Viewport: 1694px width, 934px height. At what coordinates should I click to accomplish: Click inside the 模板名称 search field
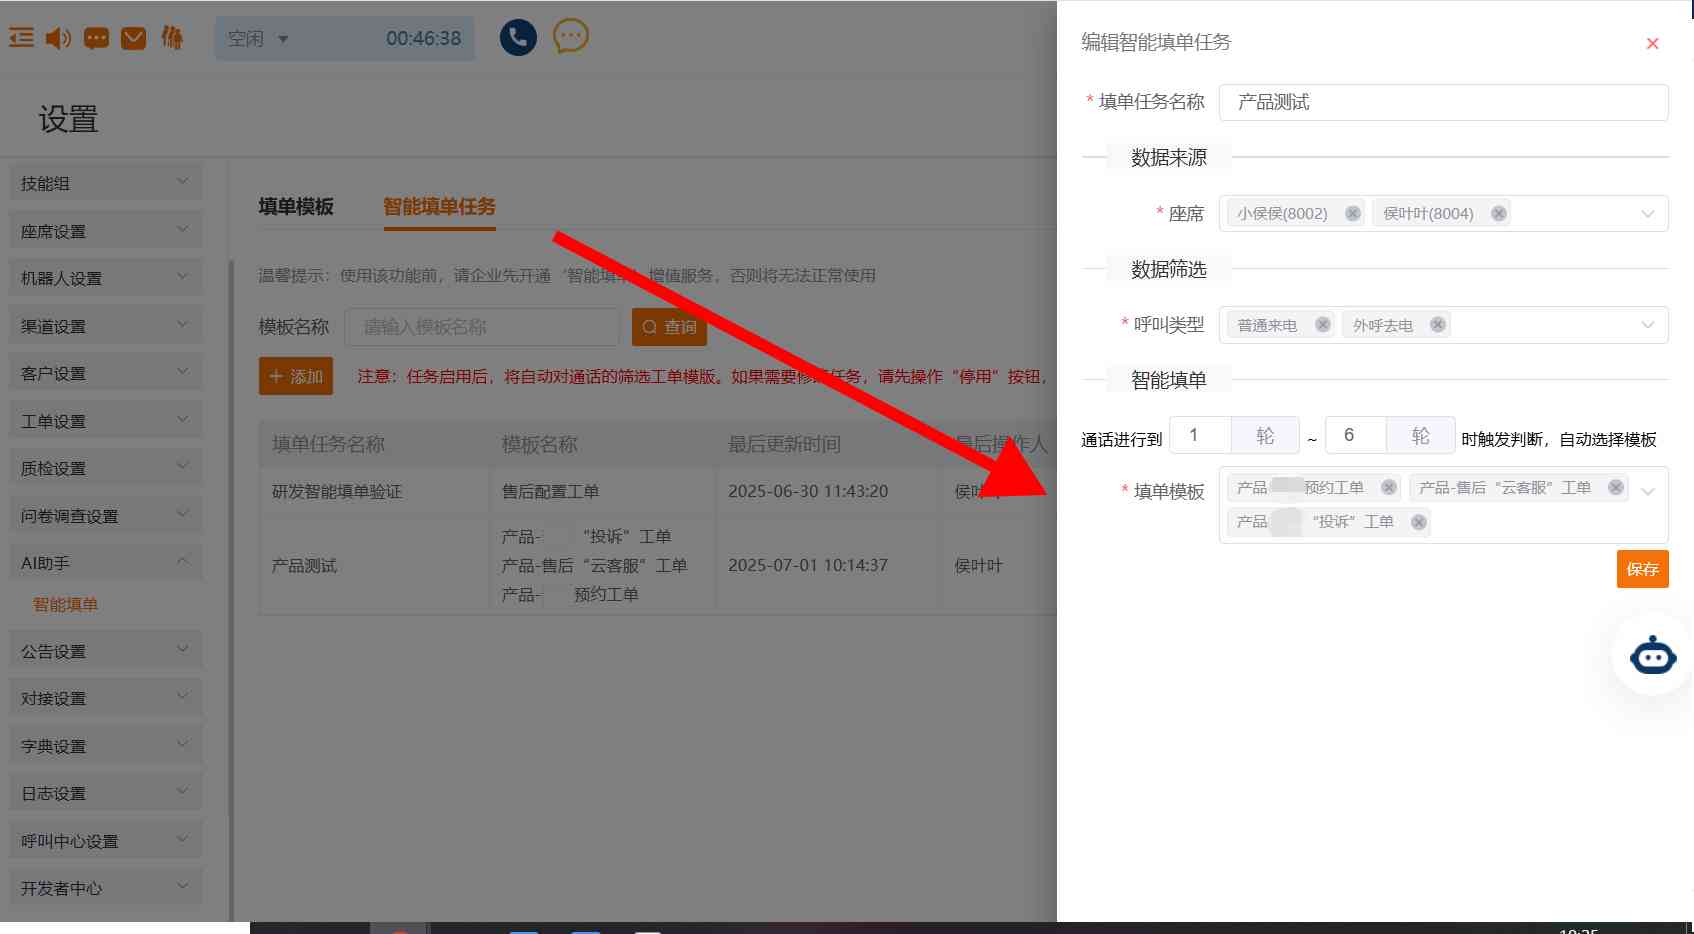point(481,326)
